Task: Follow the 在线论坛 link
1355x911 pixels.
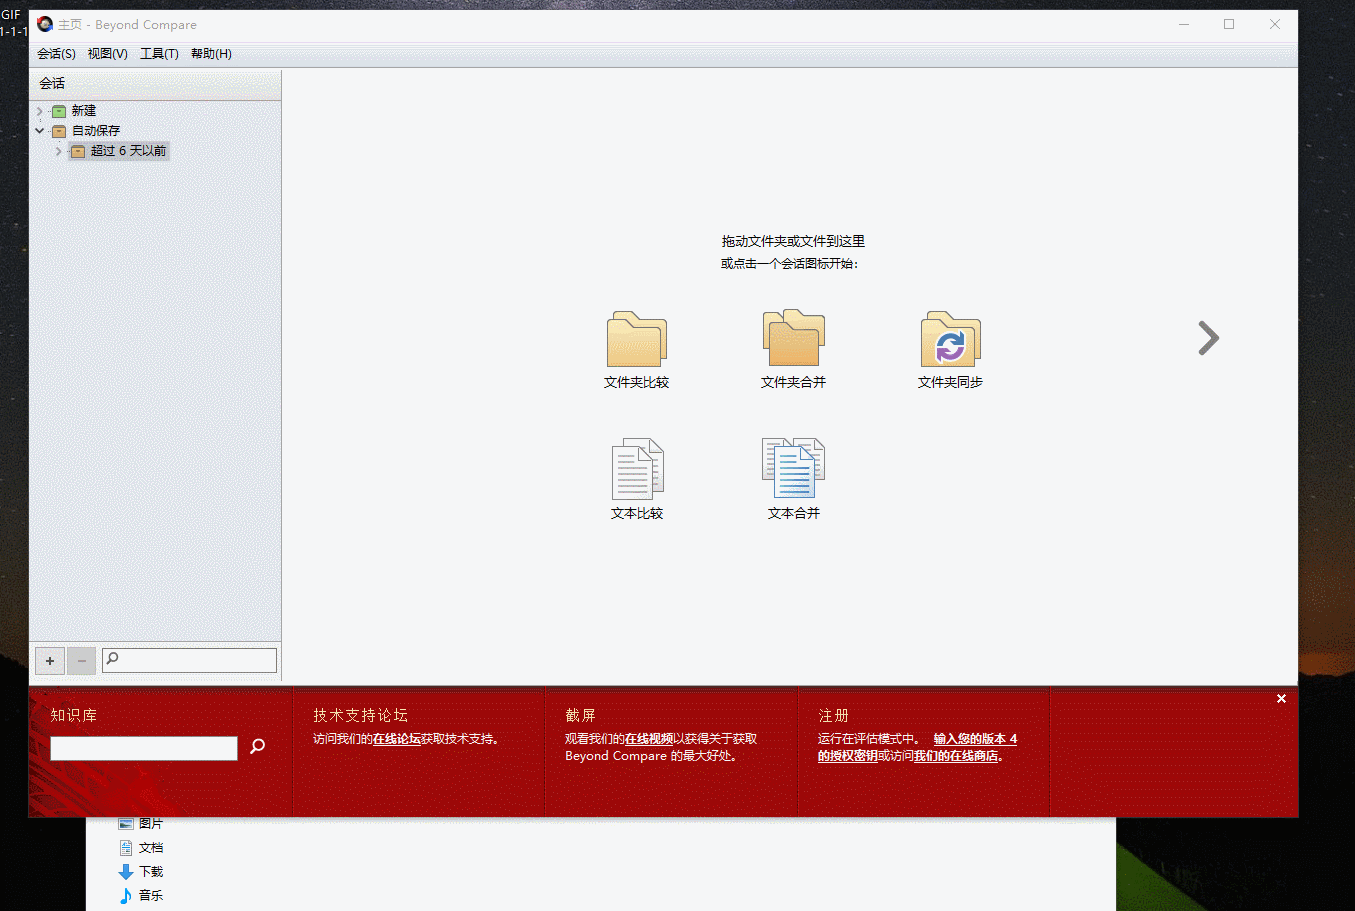Action: pyautogui.click(x=397, y=739)
